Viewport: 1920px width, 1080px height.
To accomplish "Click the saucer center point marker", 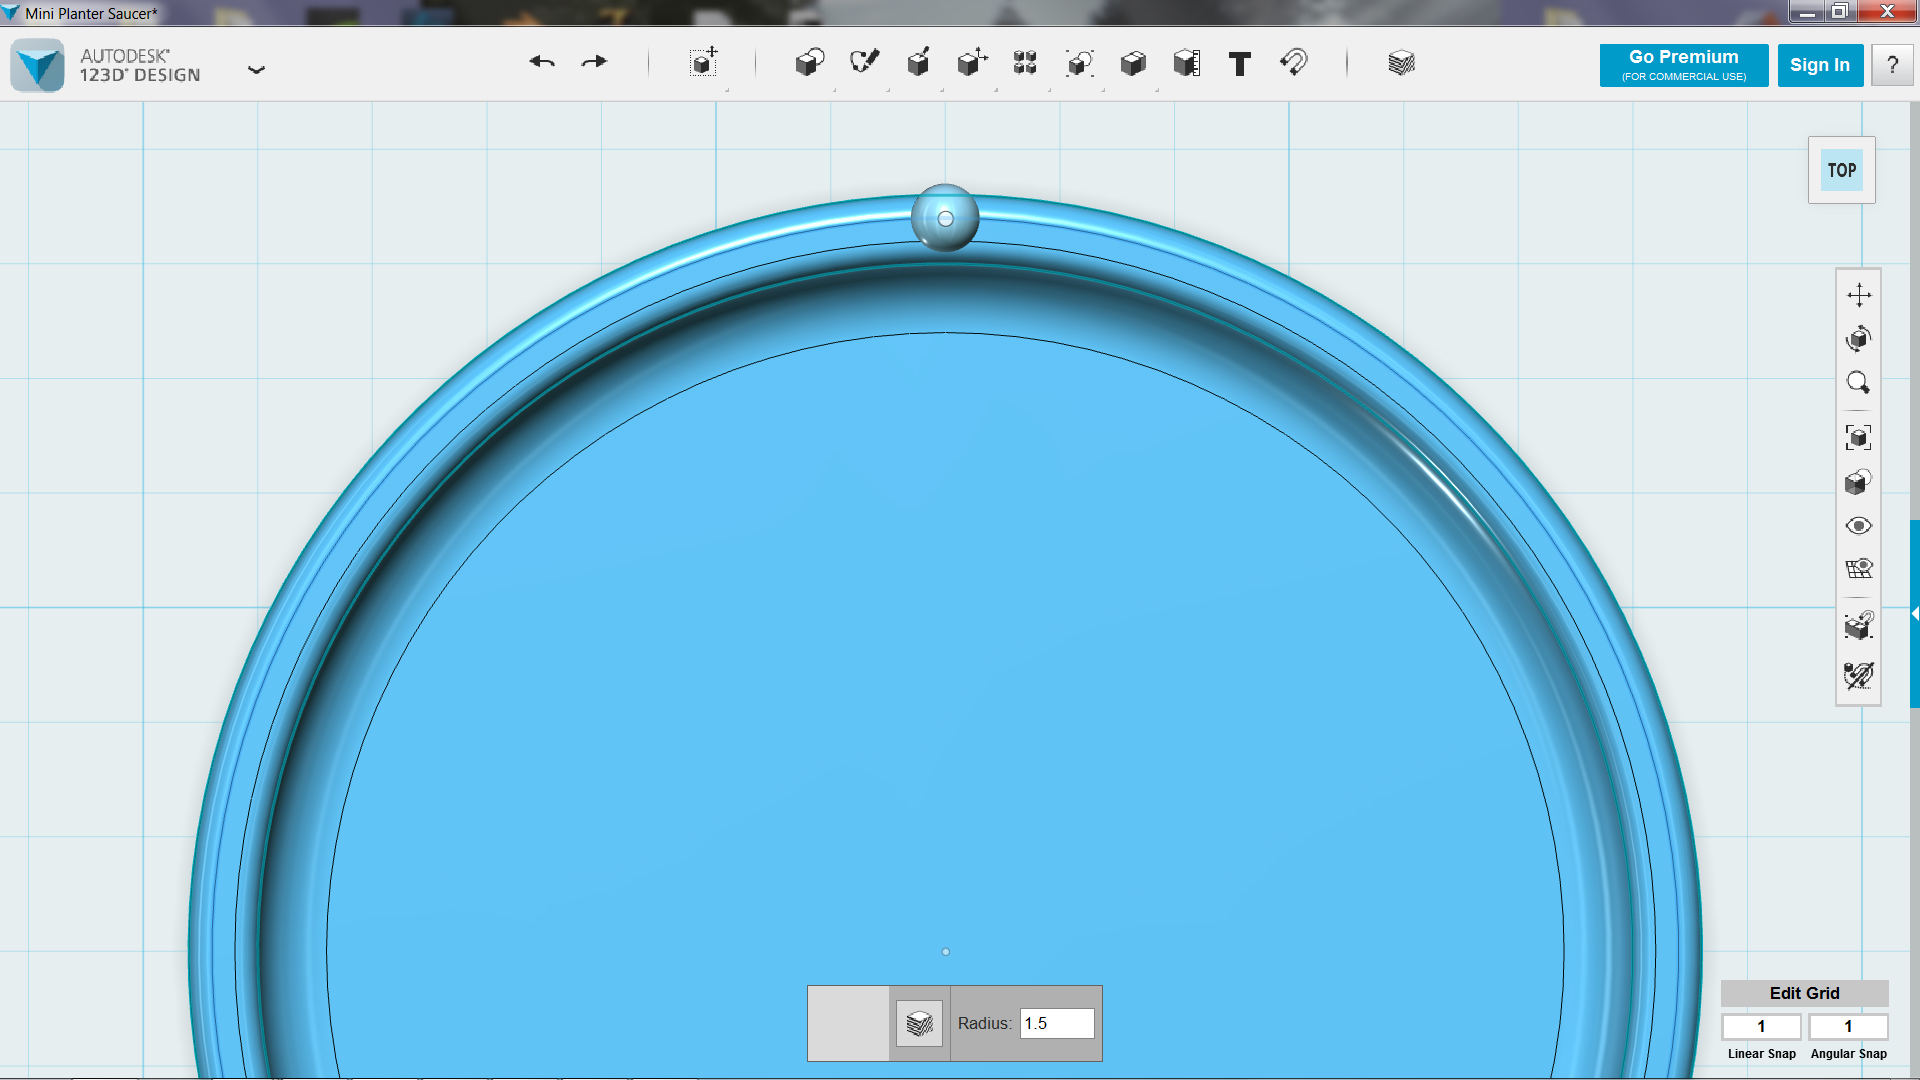I will tap(945, 952).
